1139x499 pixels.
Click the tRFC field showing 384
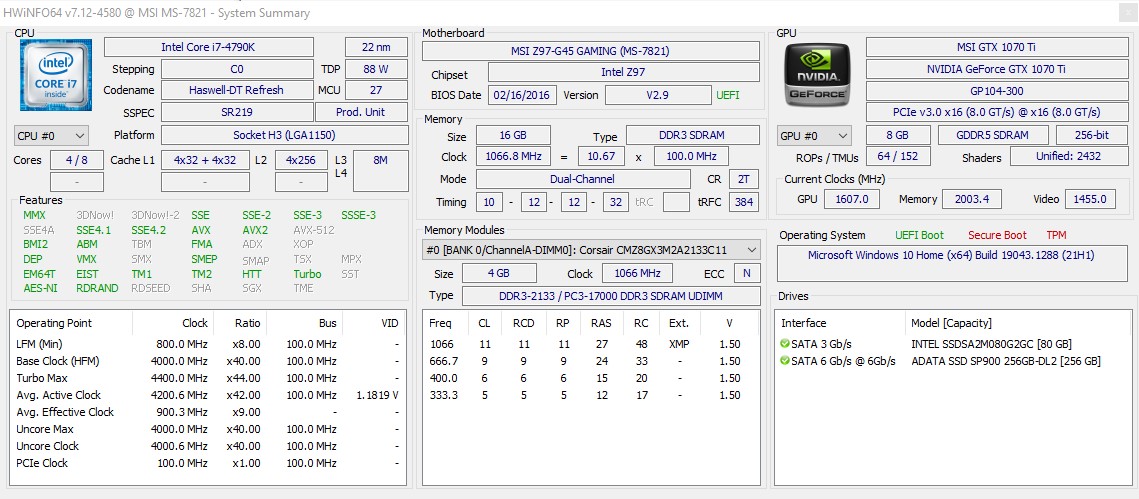click(743, 202)
